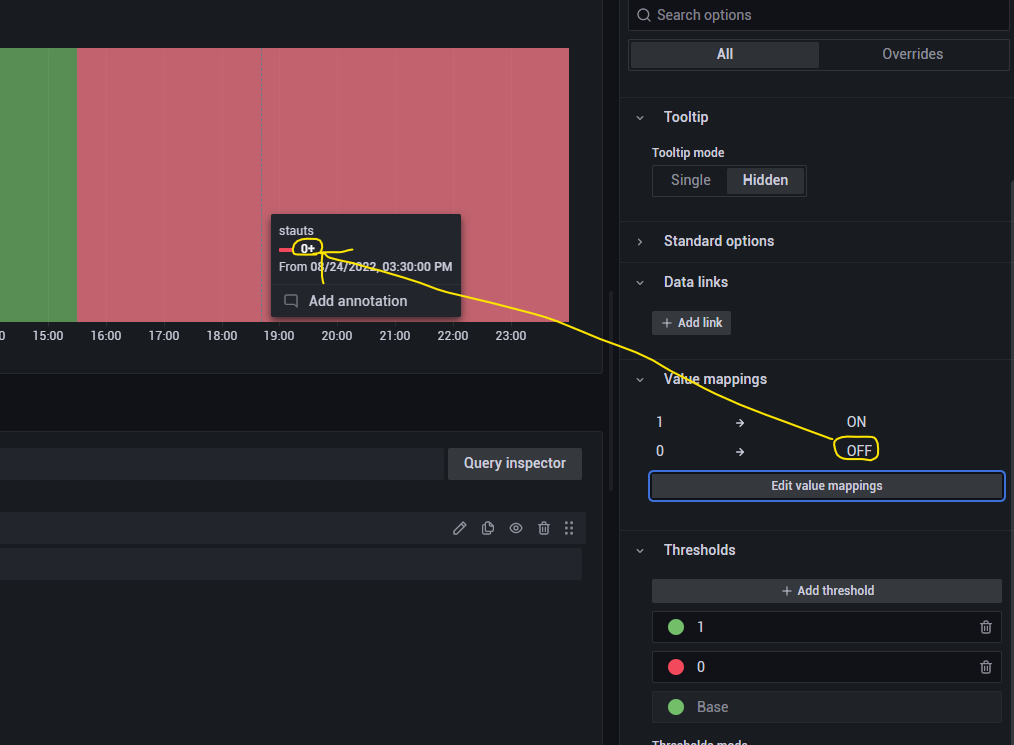Image resolution: width=1014 pixels, height=745 pixels.
Task: Collapse the Tooltip section
Action: pos(640,118)
